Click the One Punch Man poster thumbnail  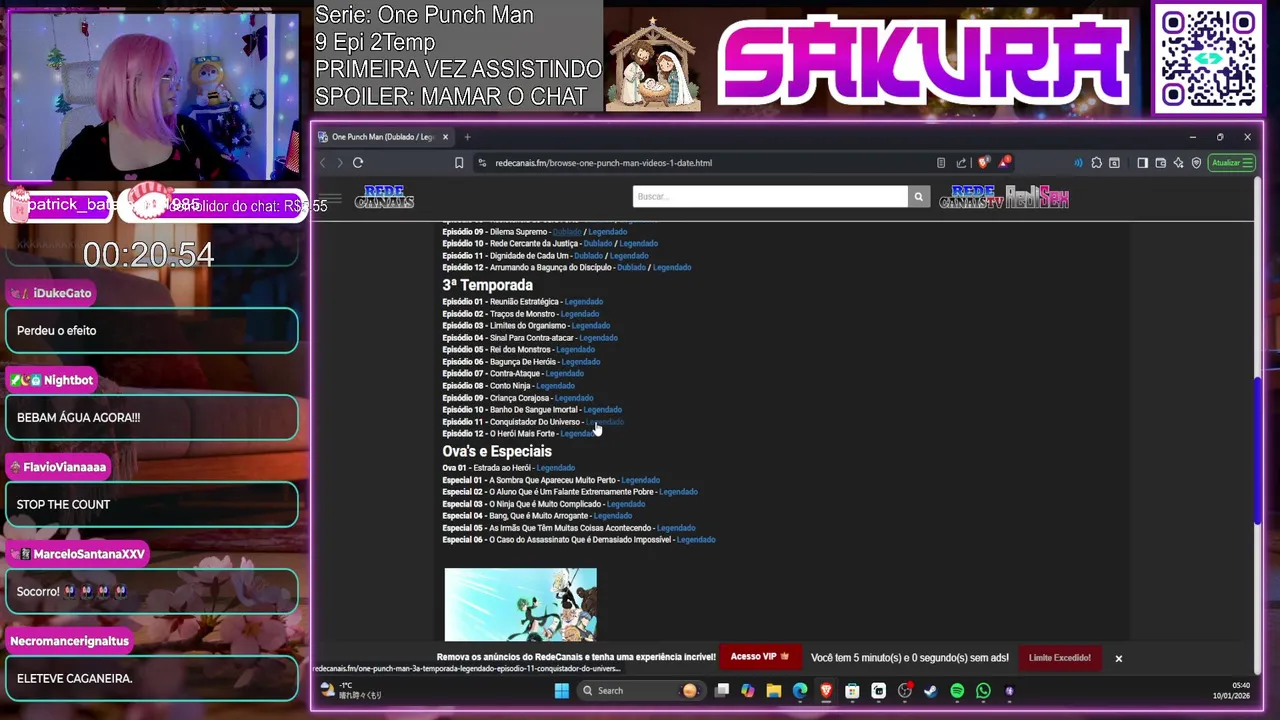(x=520, y=605)
